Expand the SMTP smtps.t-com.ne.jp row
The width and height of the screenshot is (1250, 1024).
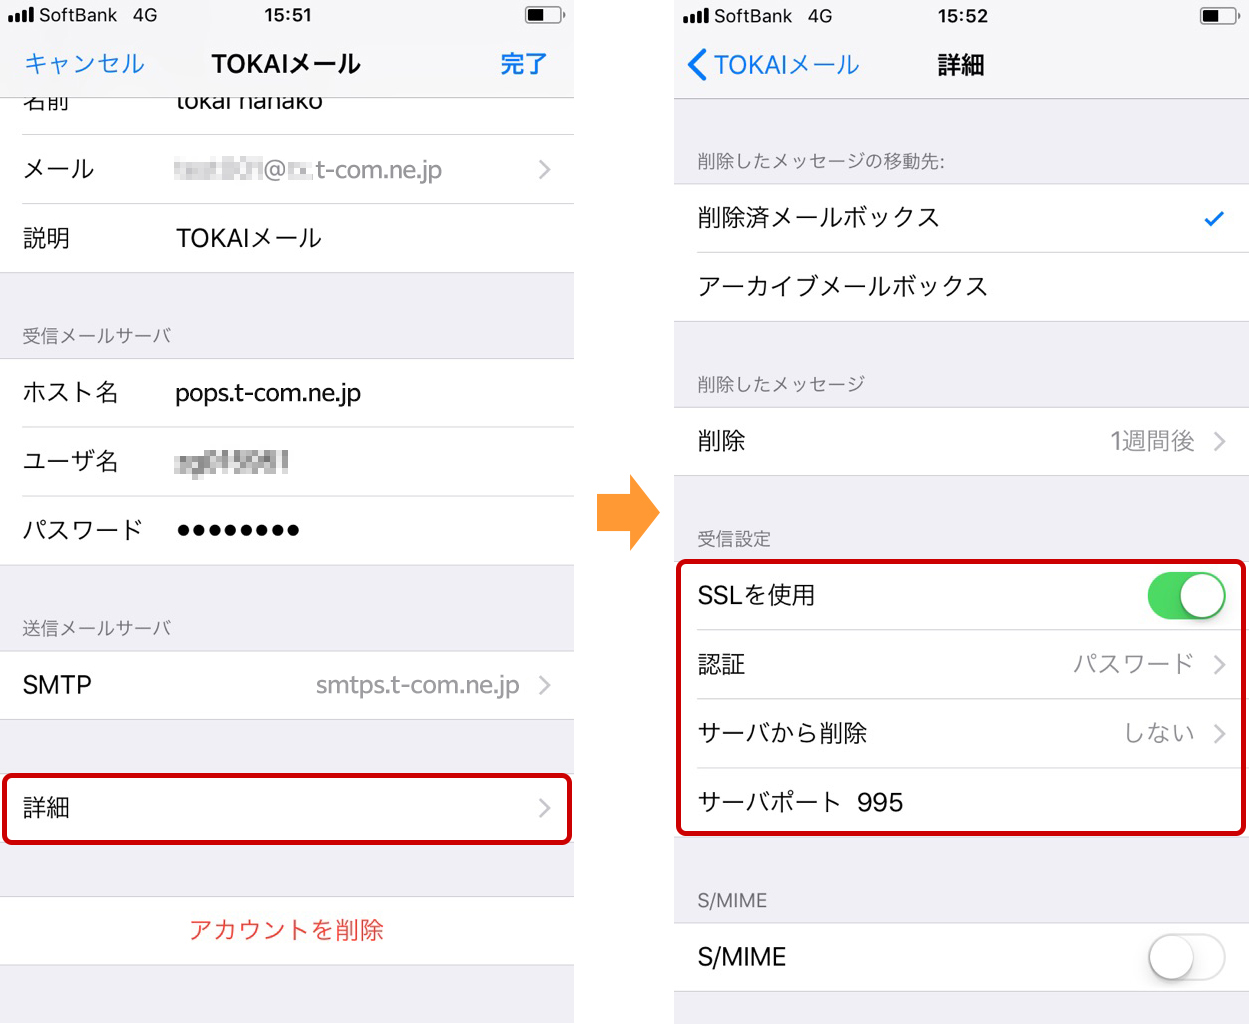click(287, 685)
